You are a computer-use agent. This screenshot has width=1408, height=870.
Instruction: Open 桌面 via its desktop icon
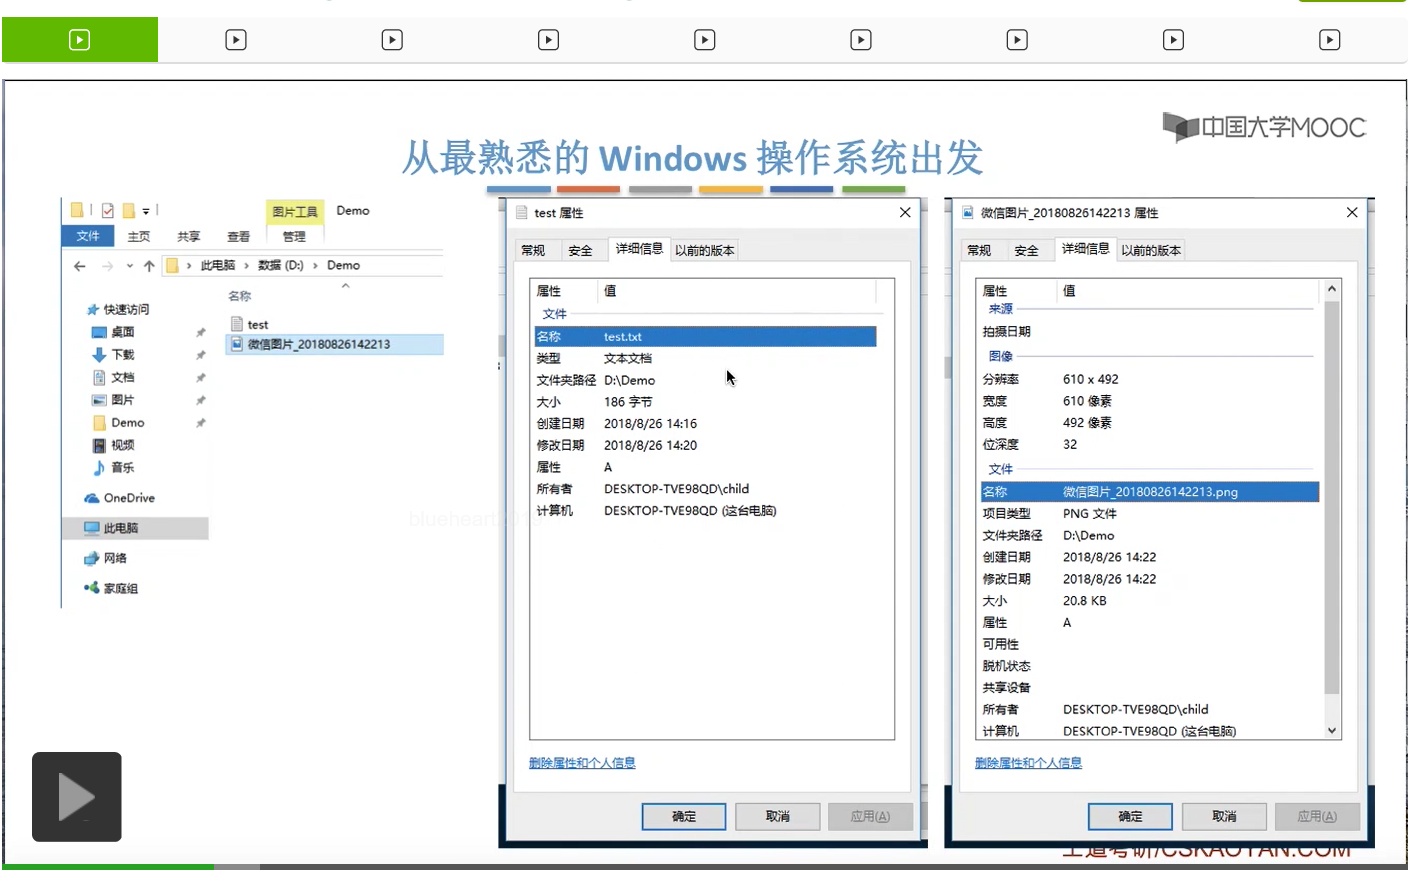[99, 332]
